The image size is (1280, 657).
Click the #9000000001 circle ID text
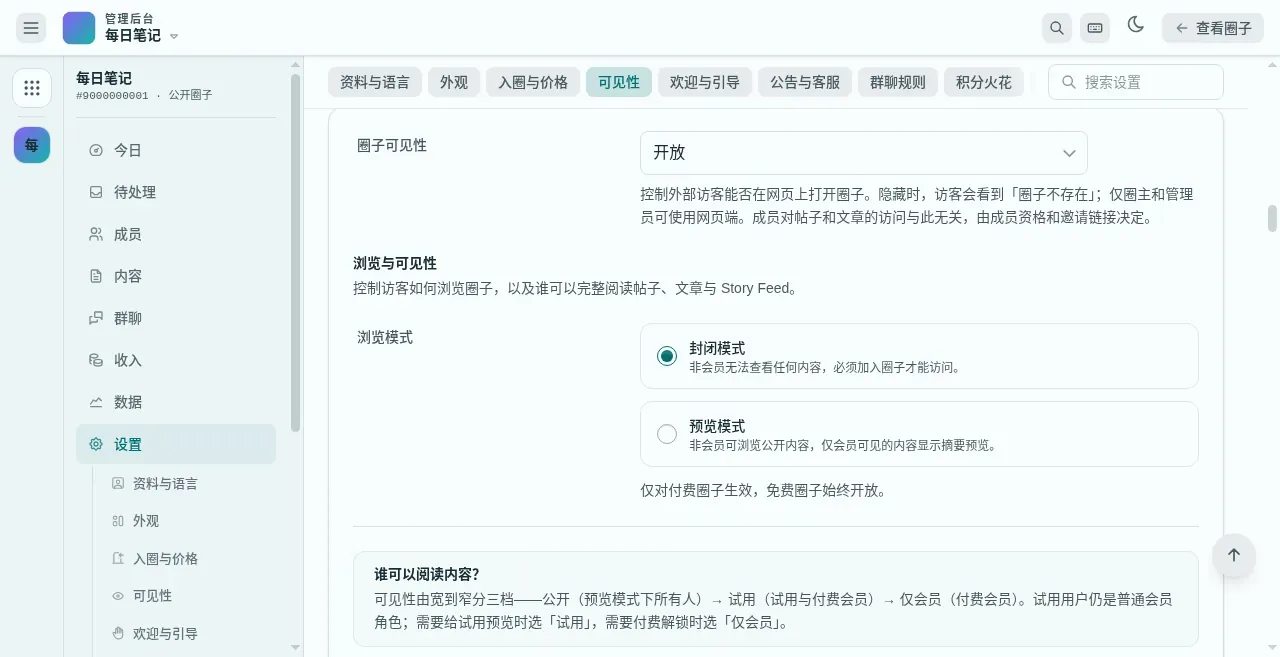click(112, 96)
